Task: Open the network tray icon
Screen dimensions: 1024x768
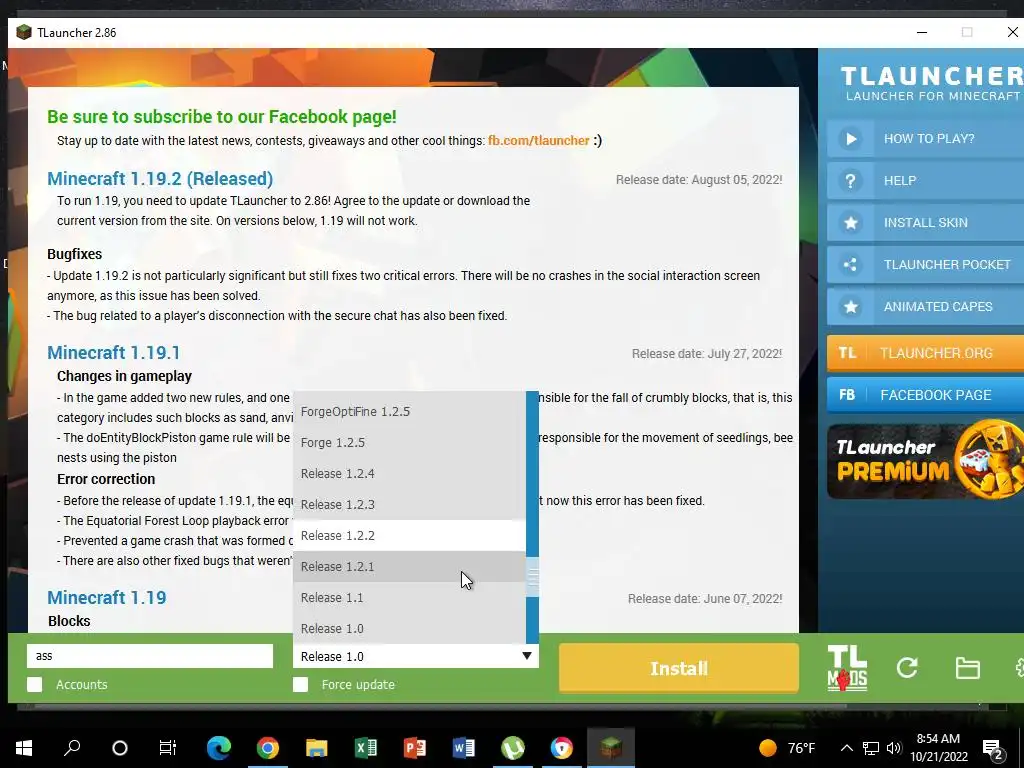Action: [x=871, y=748]
